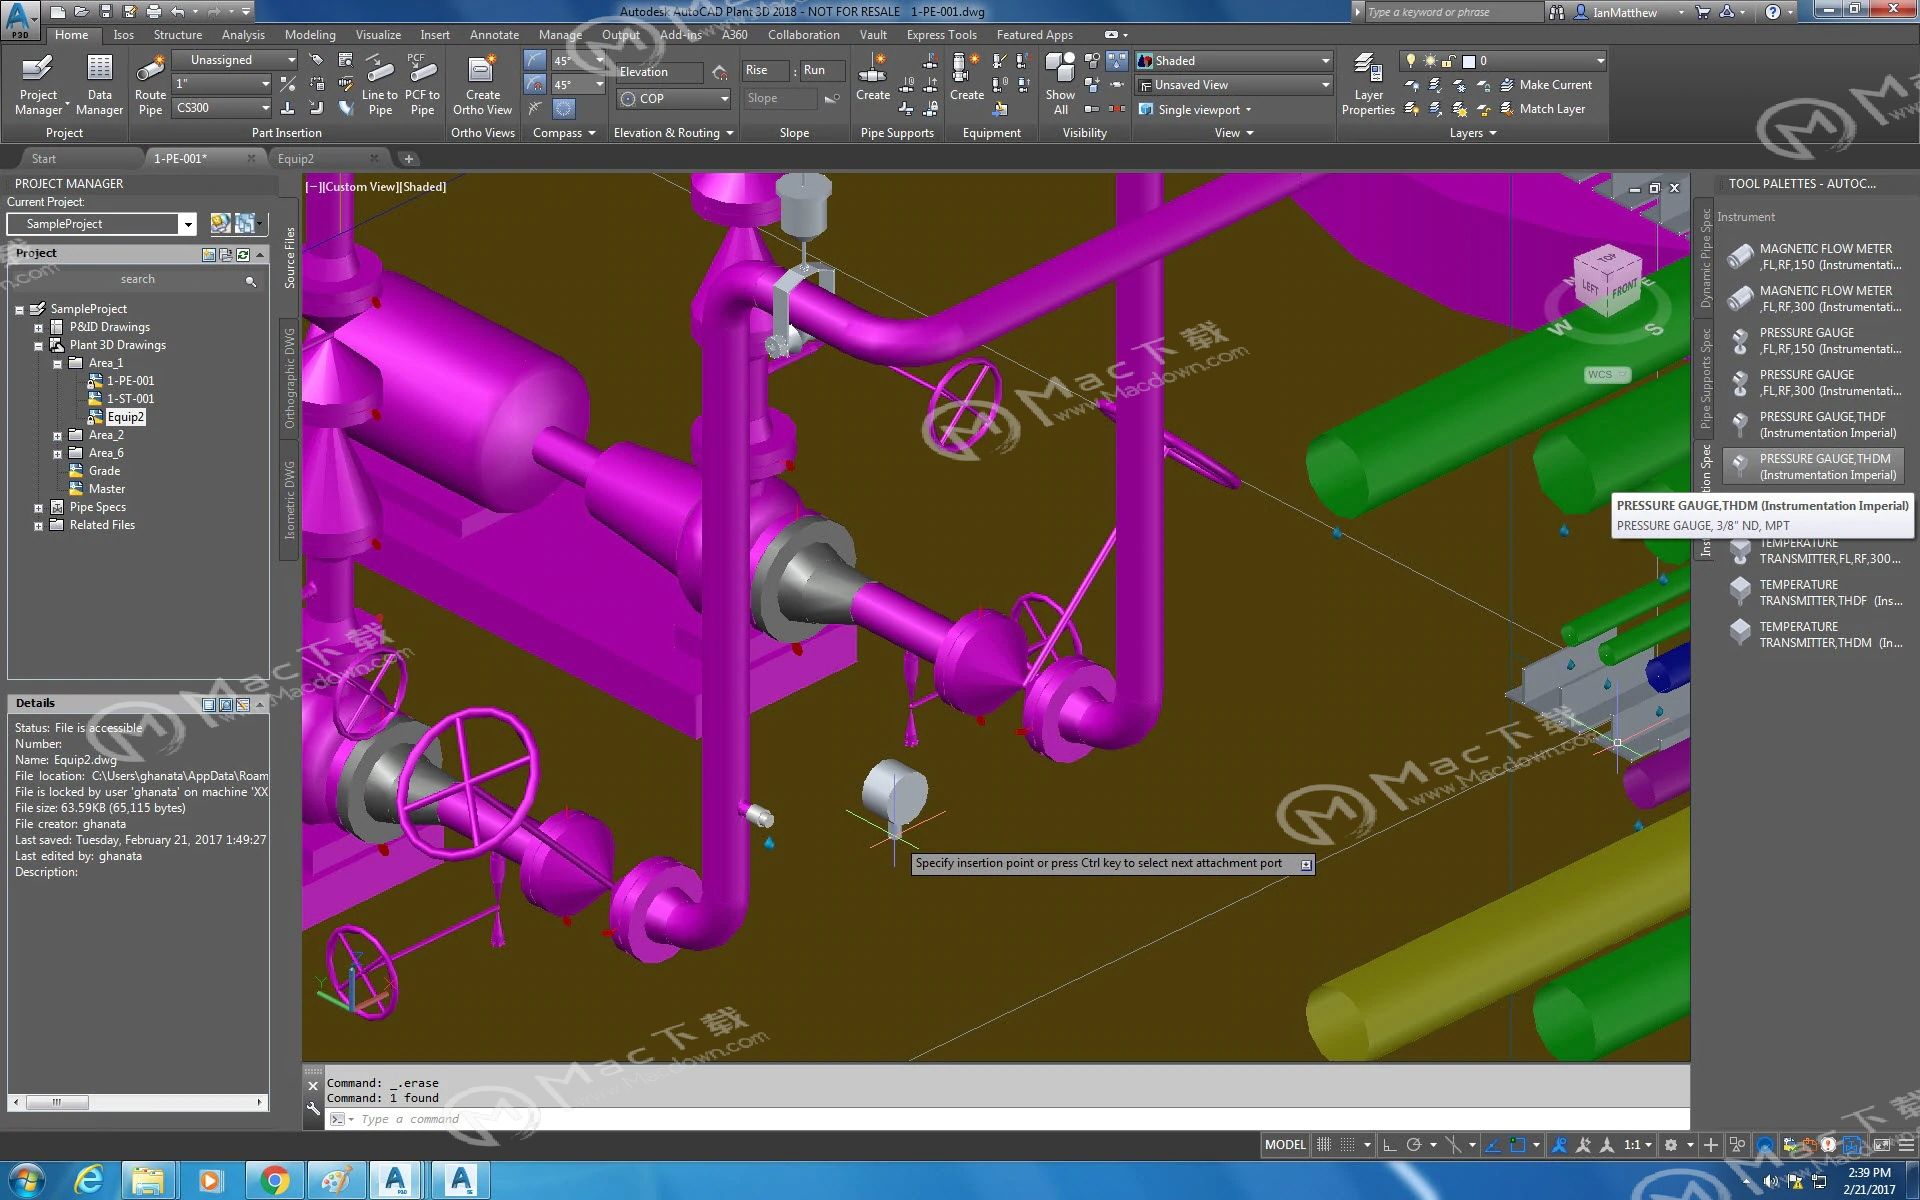Toggle polar tracking in status bar

click(x=1414, y=1145)
